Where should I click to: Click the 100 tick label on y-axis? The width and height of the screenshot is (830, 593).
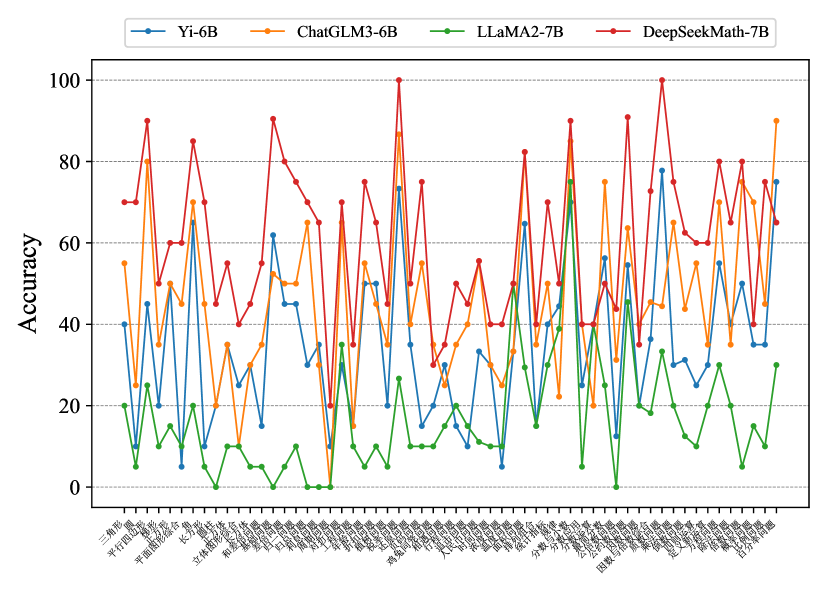[64, 80]
